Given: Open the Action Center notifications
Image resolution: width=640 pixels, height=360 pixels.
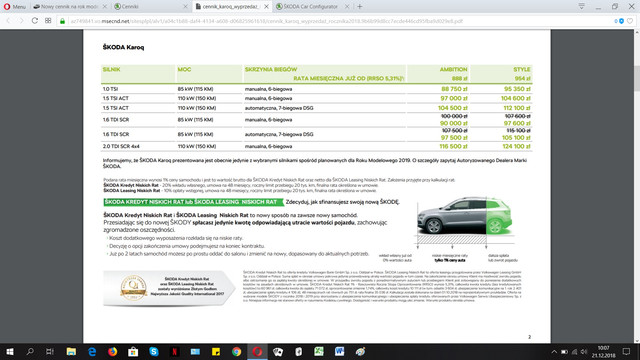Looking at the screenshot, I should 626,351.
